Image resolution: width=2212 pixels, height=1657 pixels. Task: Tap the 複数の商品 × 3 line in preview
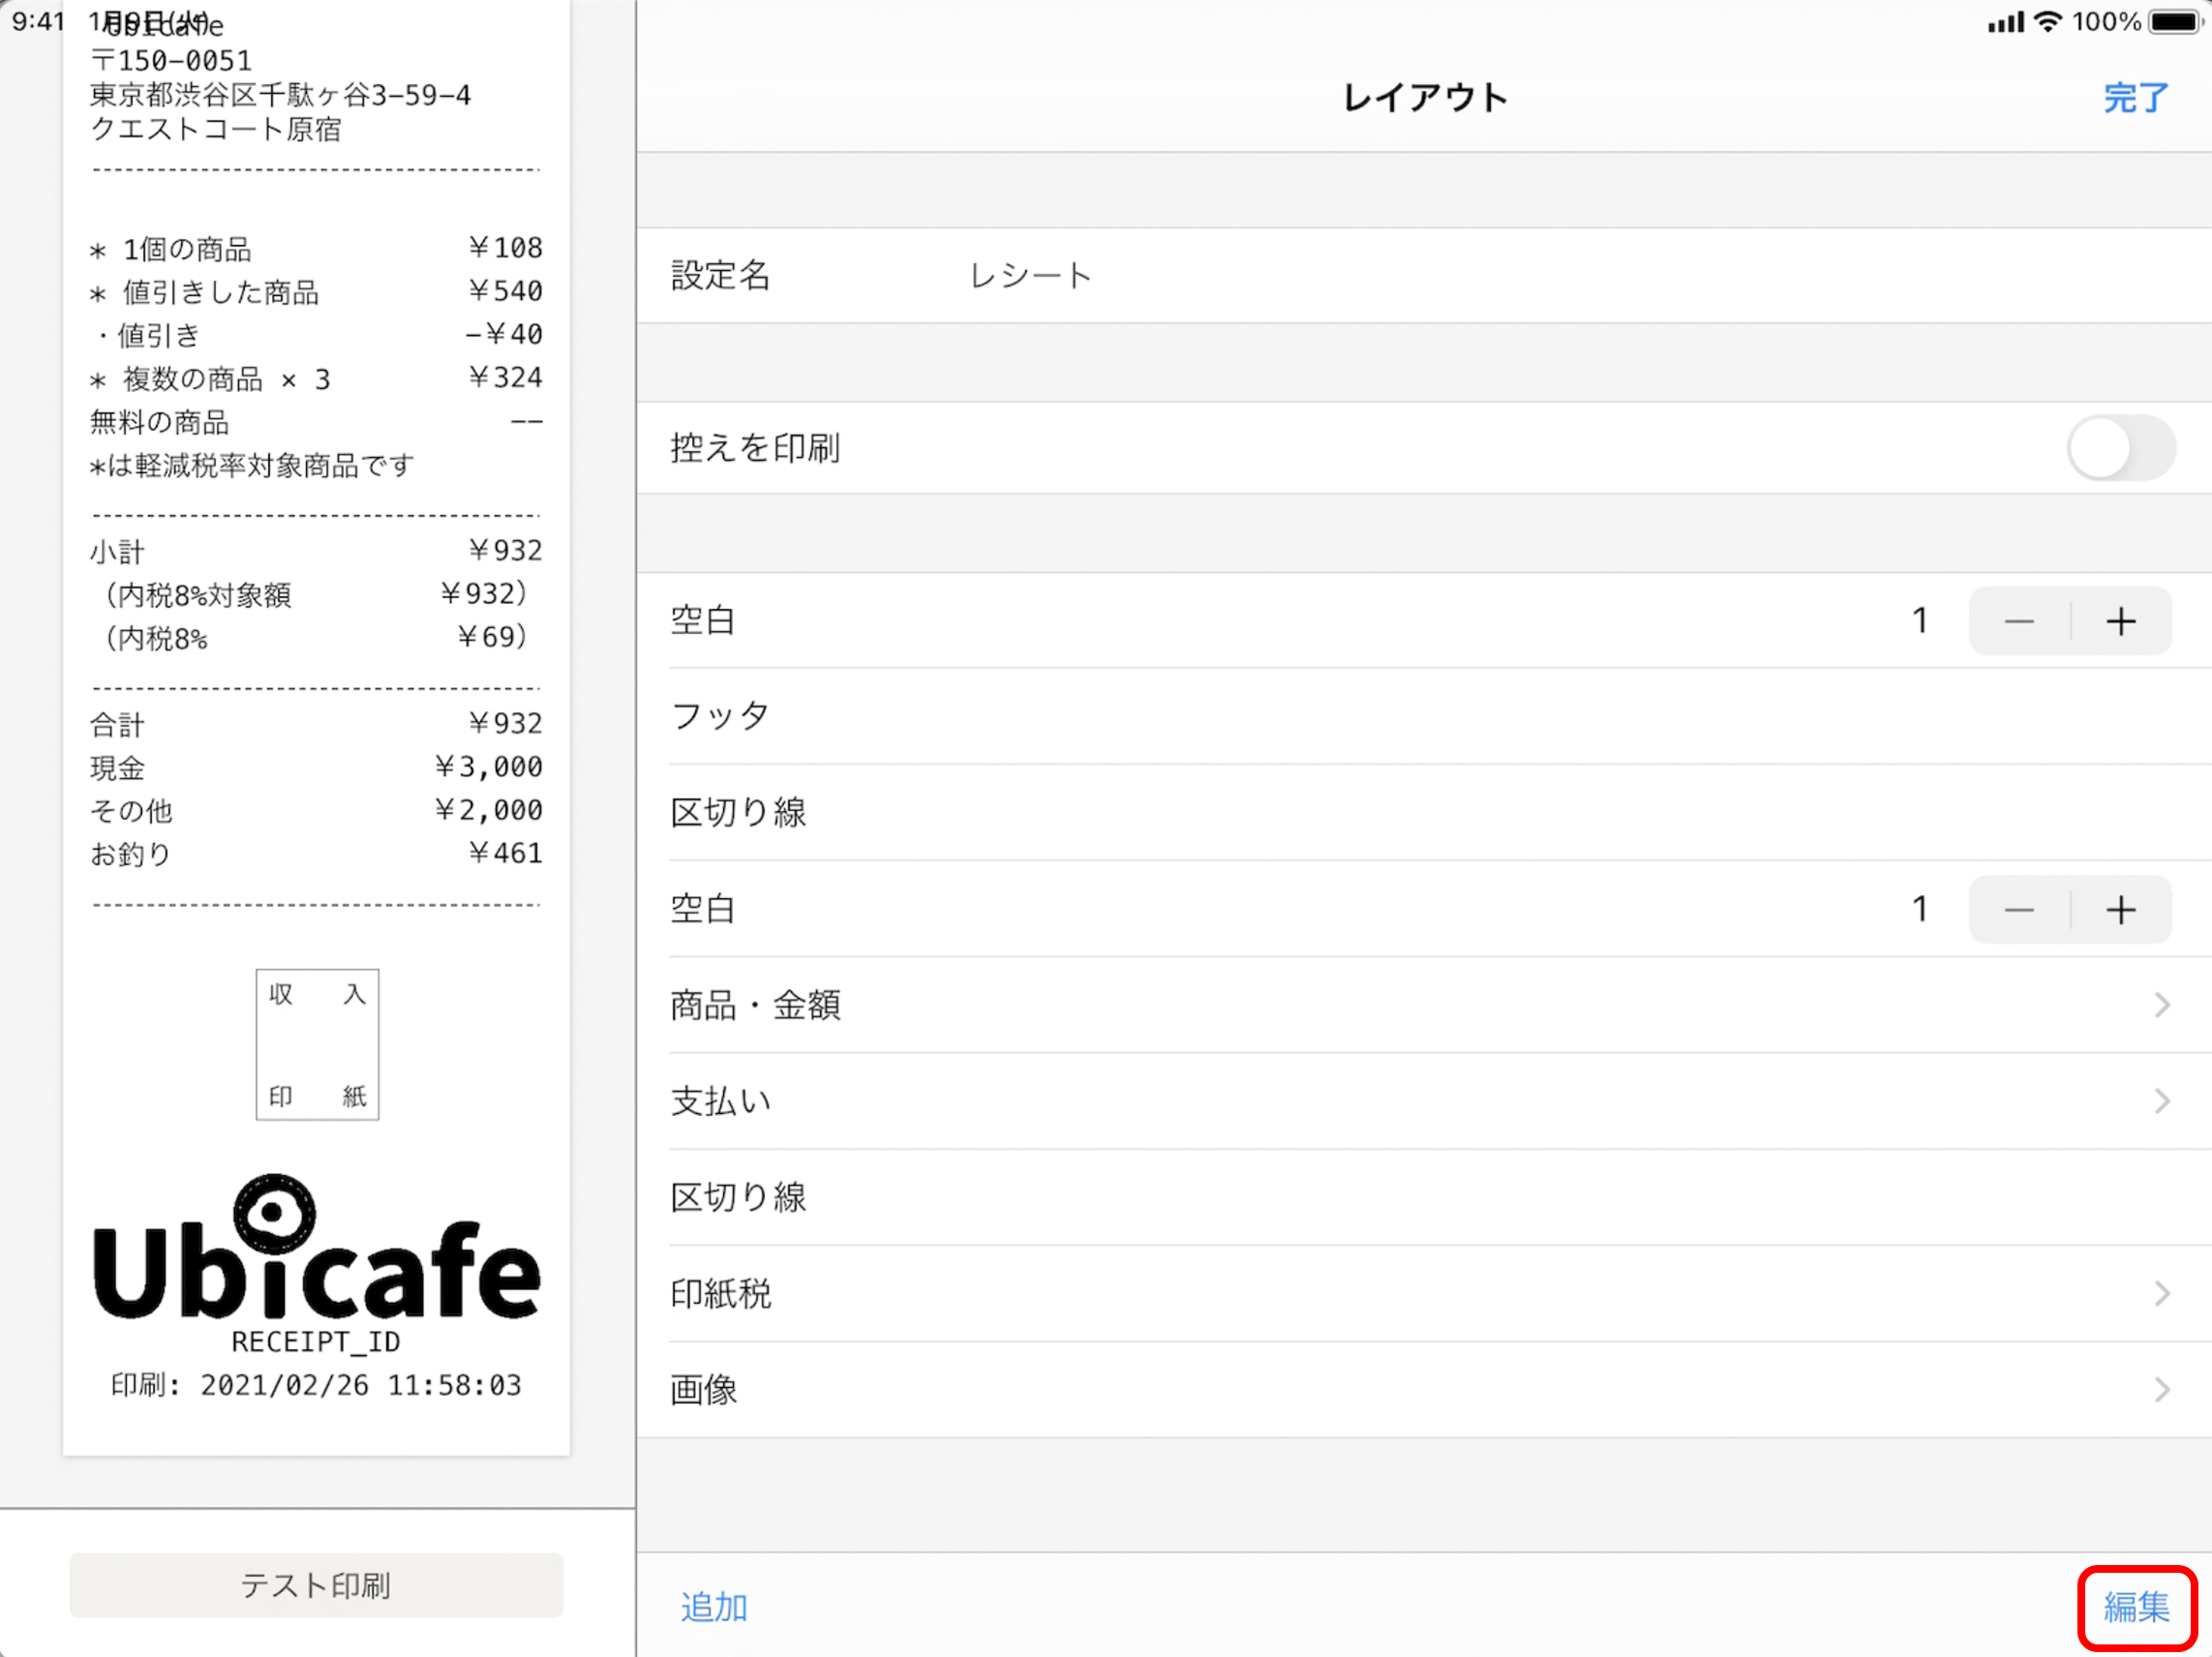click(x=316, y=378)
